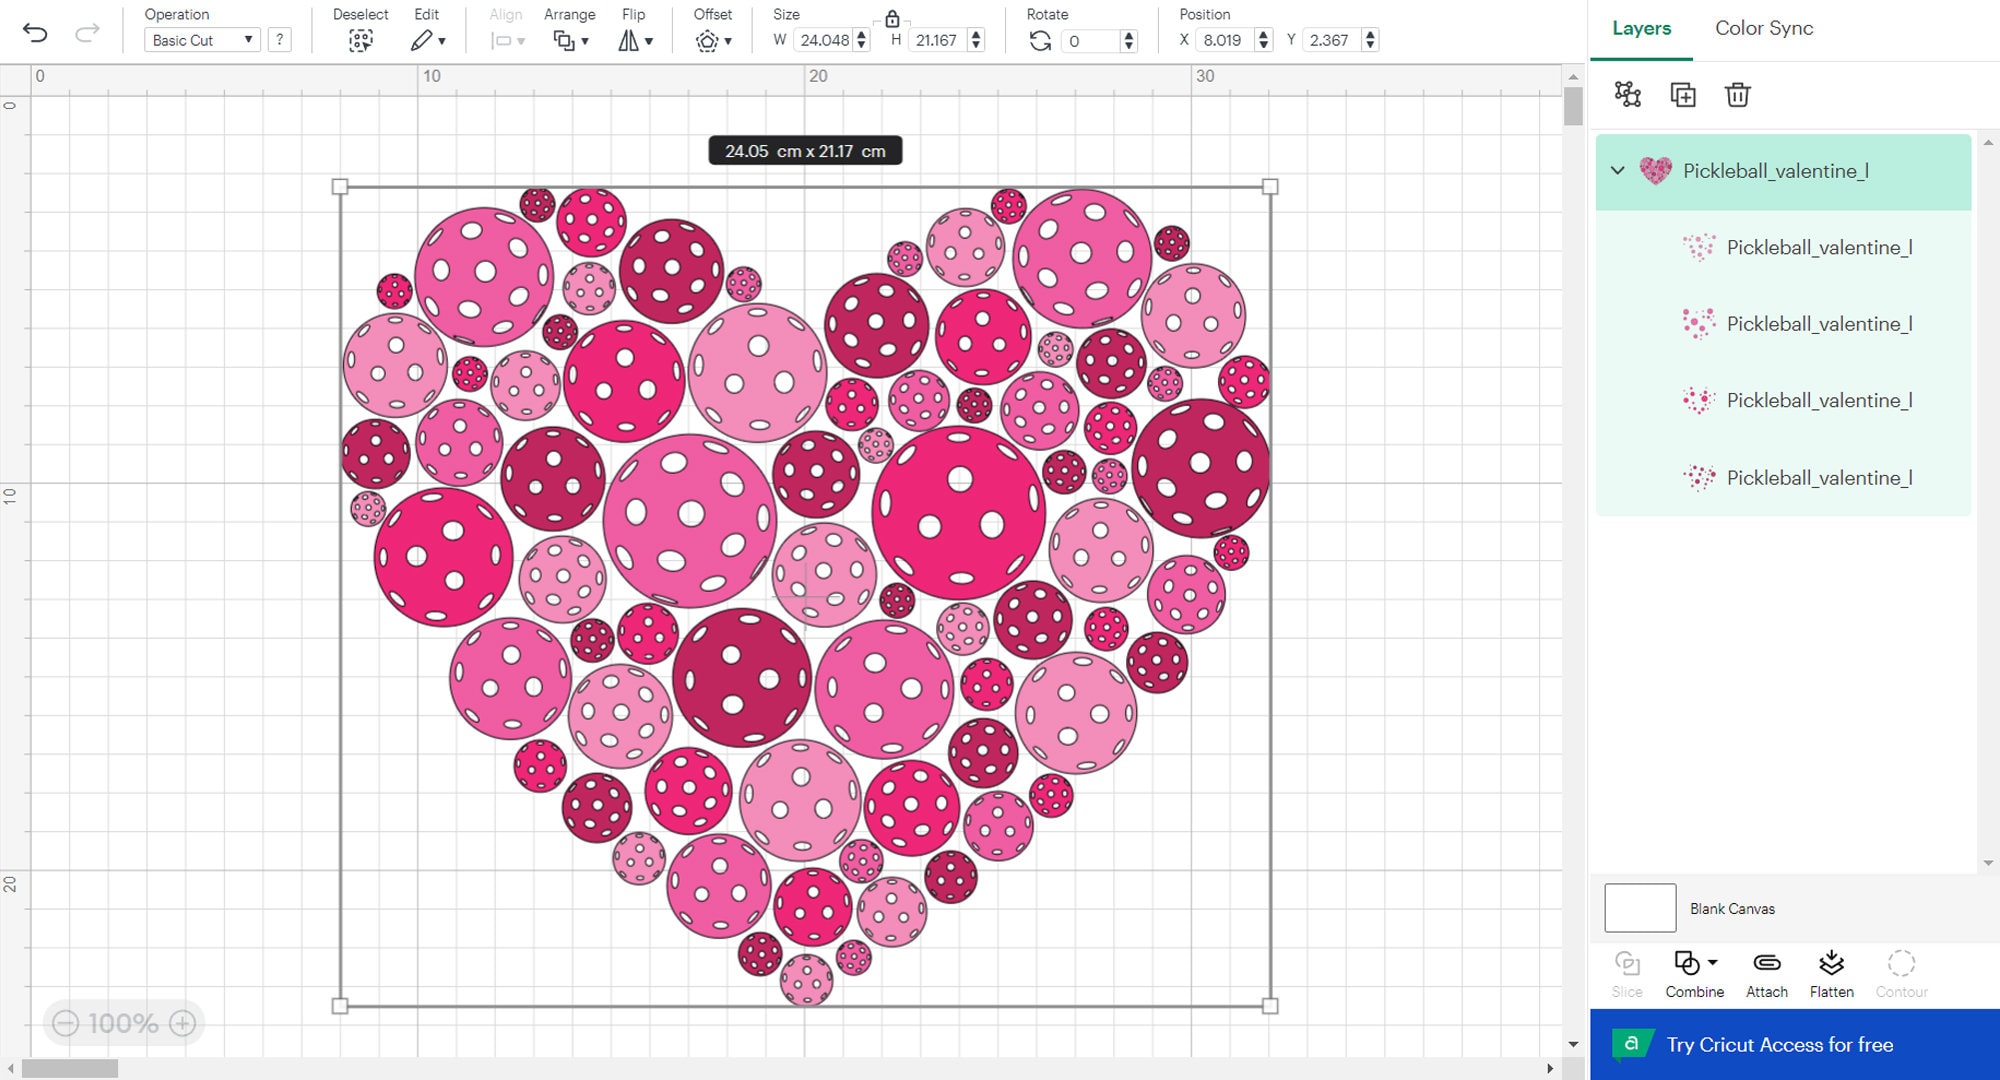Screen dimensions: 2000x1080
Task: Select the Layers tab
Action: 1641,28
